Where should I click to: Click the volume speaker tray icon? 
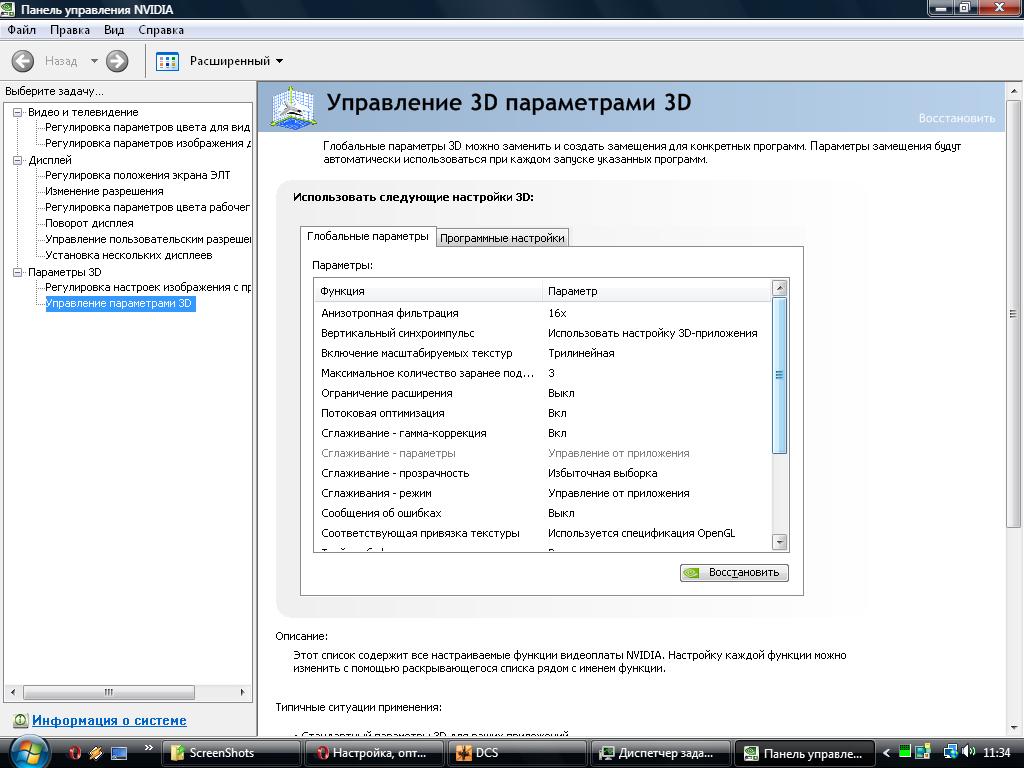coord(968,752)
